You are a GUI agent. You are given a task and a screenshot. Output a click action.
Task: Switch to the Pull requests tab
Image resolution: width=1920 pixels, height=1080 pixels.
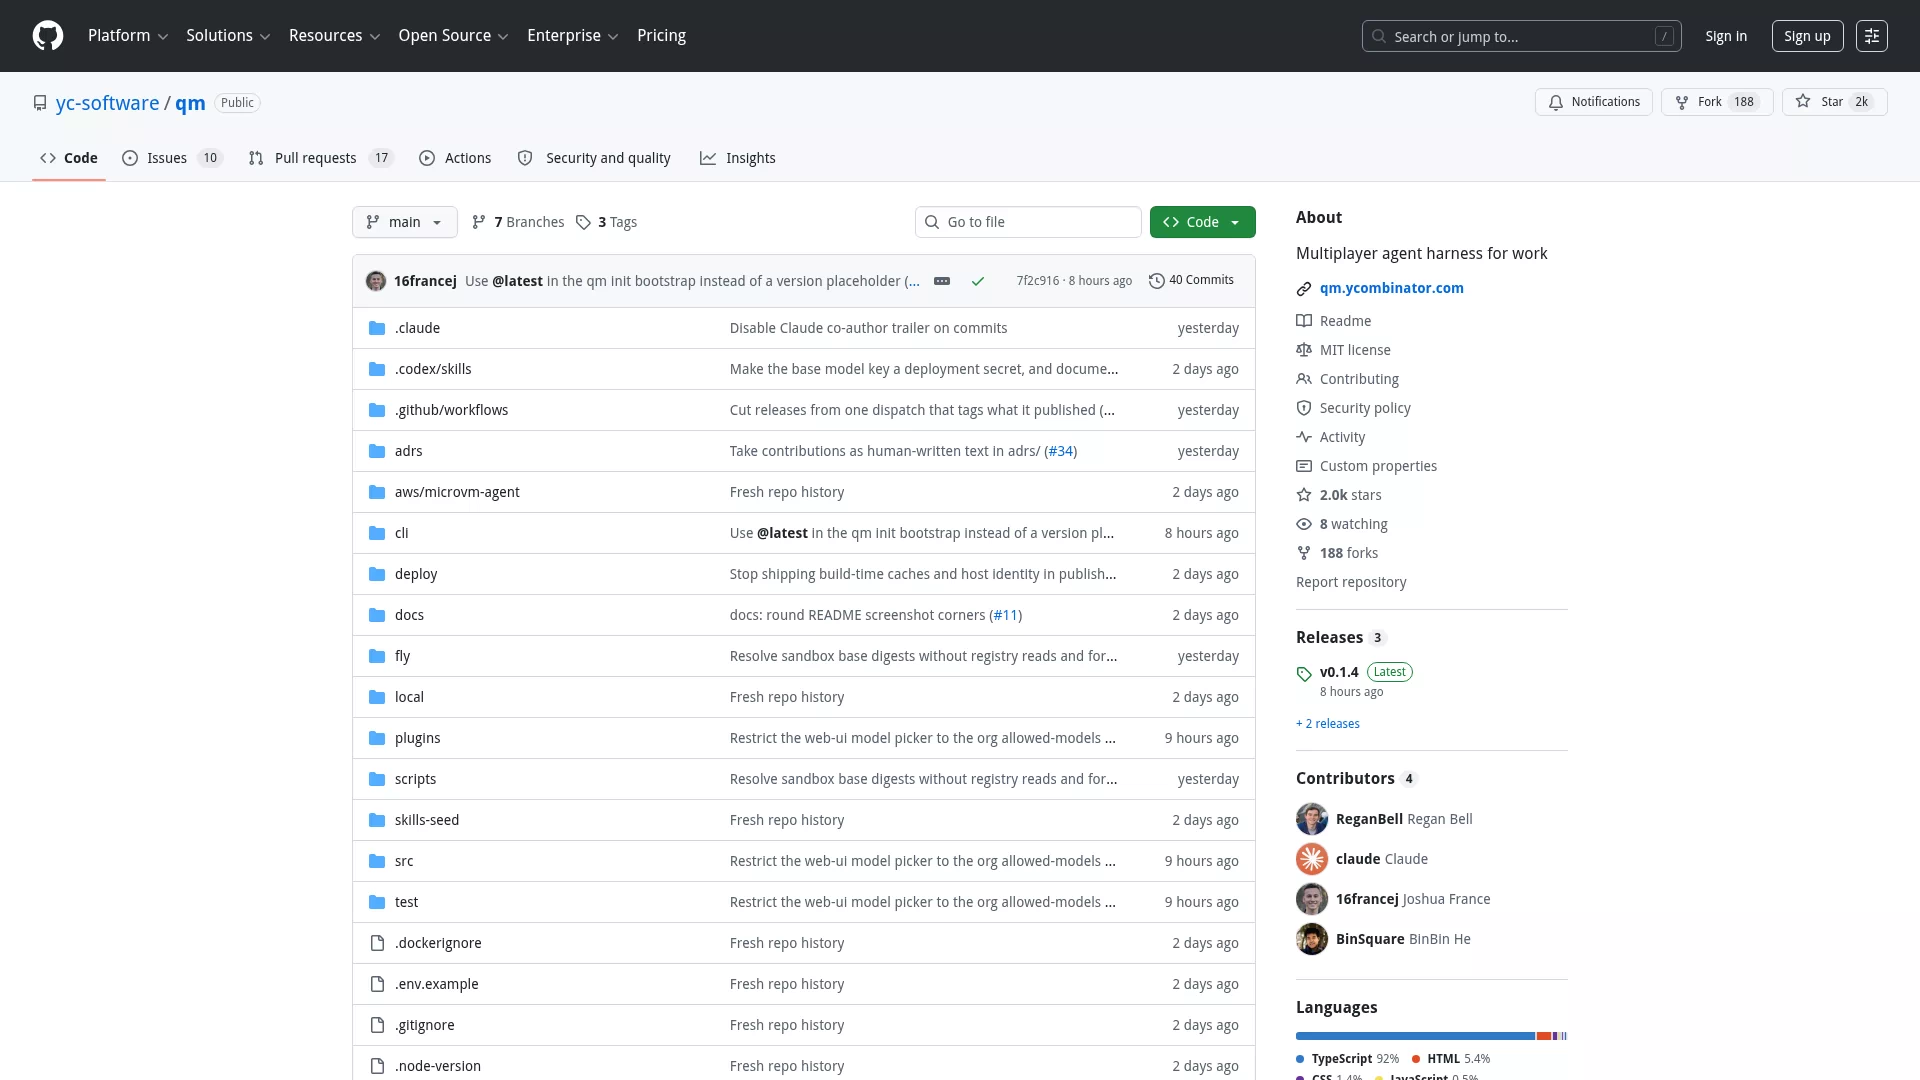321,158
